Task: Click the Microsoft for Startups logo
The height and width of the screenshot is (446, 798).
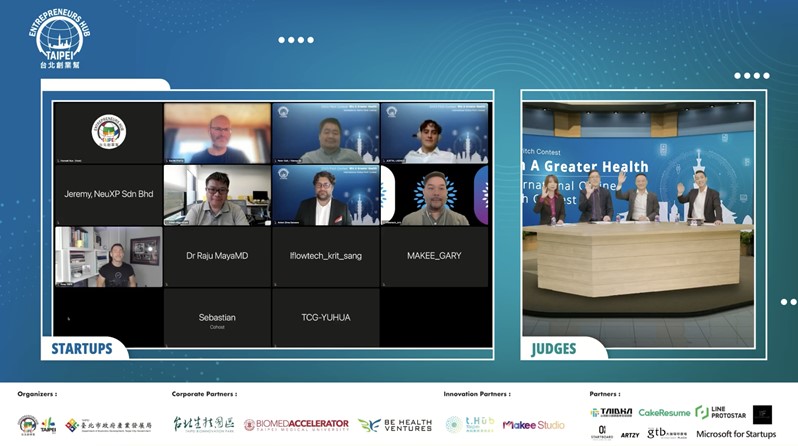Action: pyautogui.click(x=736, y=434)
